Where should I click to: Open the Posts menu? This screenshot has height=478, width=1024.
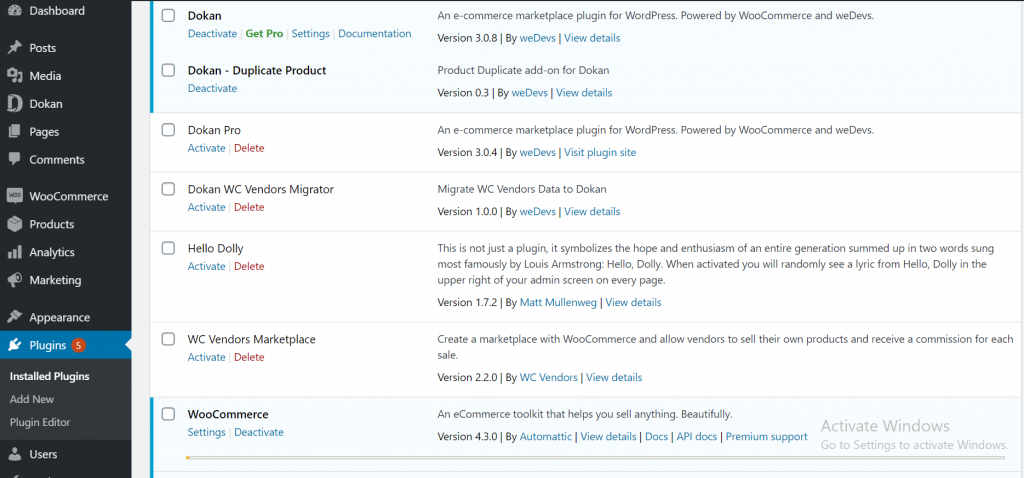[42, 48]
